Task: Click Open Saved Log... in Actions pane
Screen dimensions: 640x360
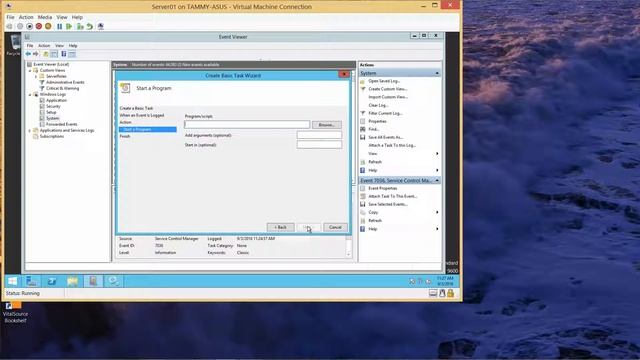Action: tap(384, 81)
